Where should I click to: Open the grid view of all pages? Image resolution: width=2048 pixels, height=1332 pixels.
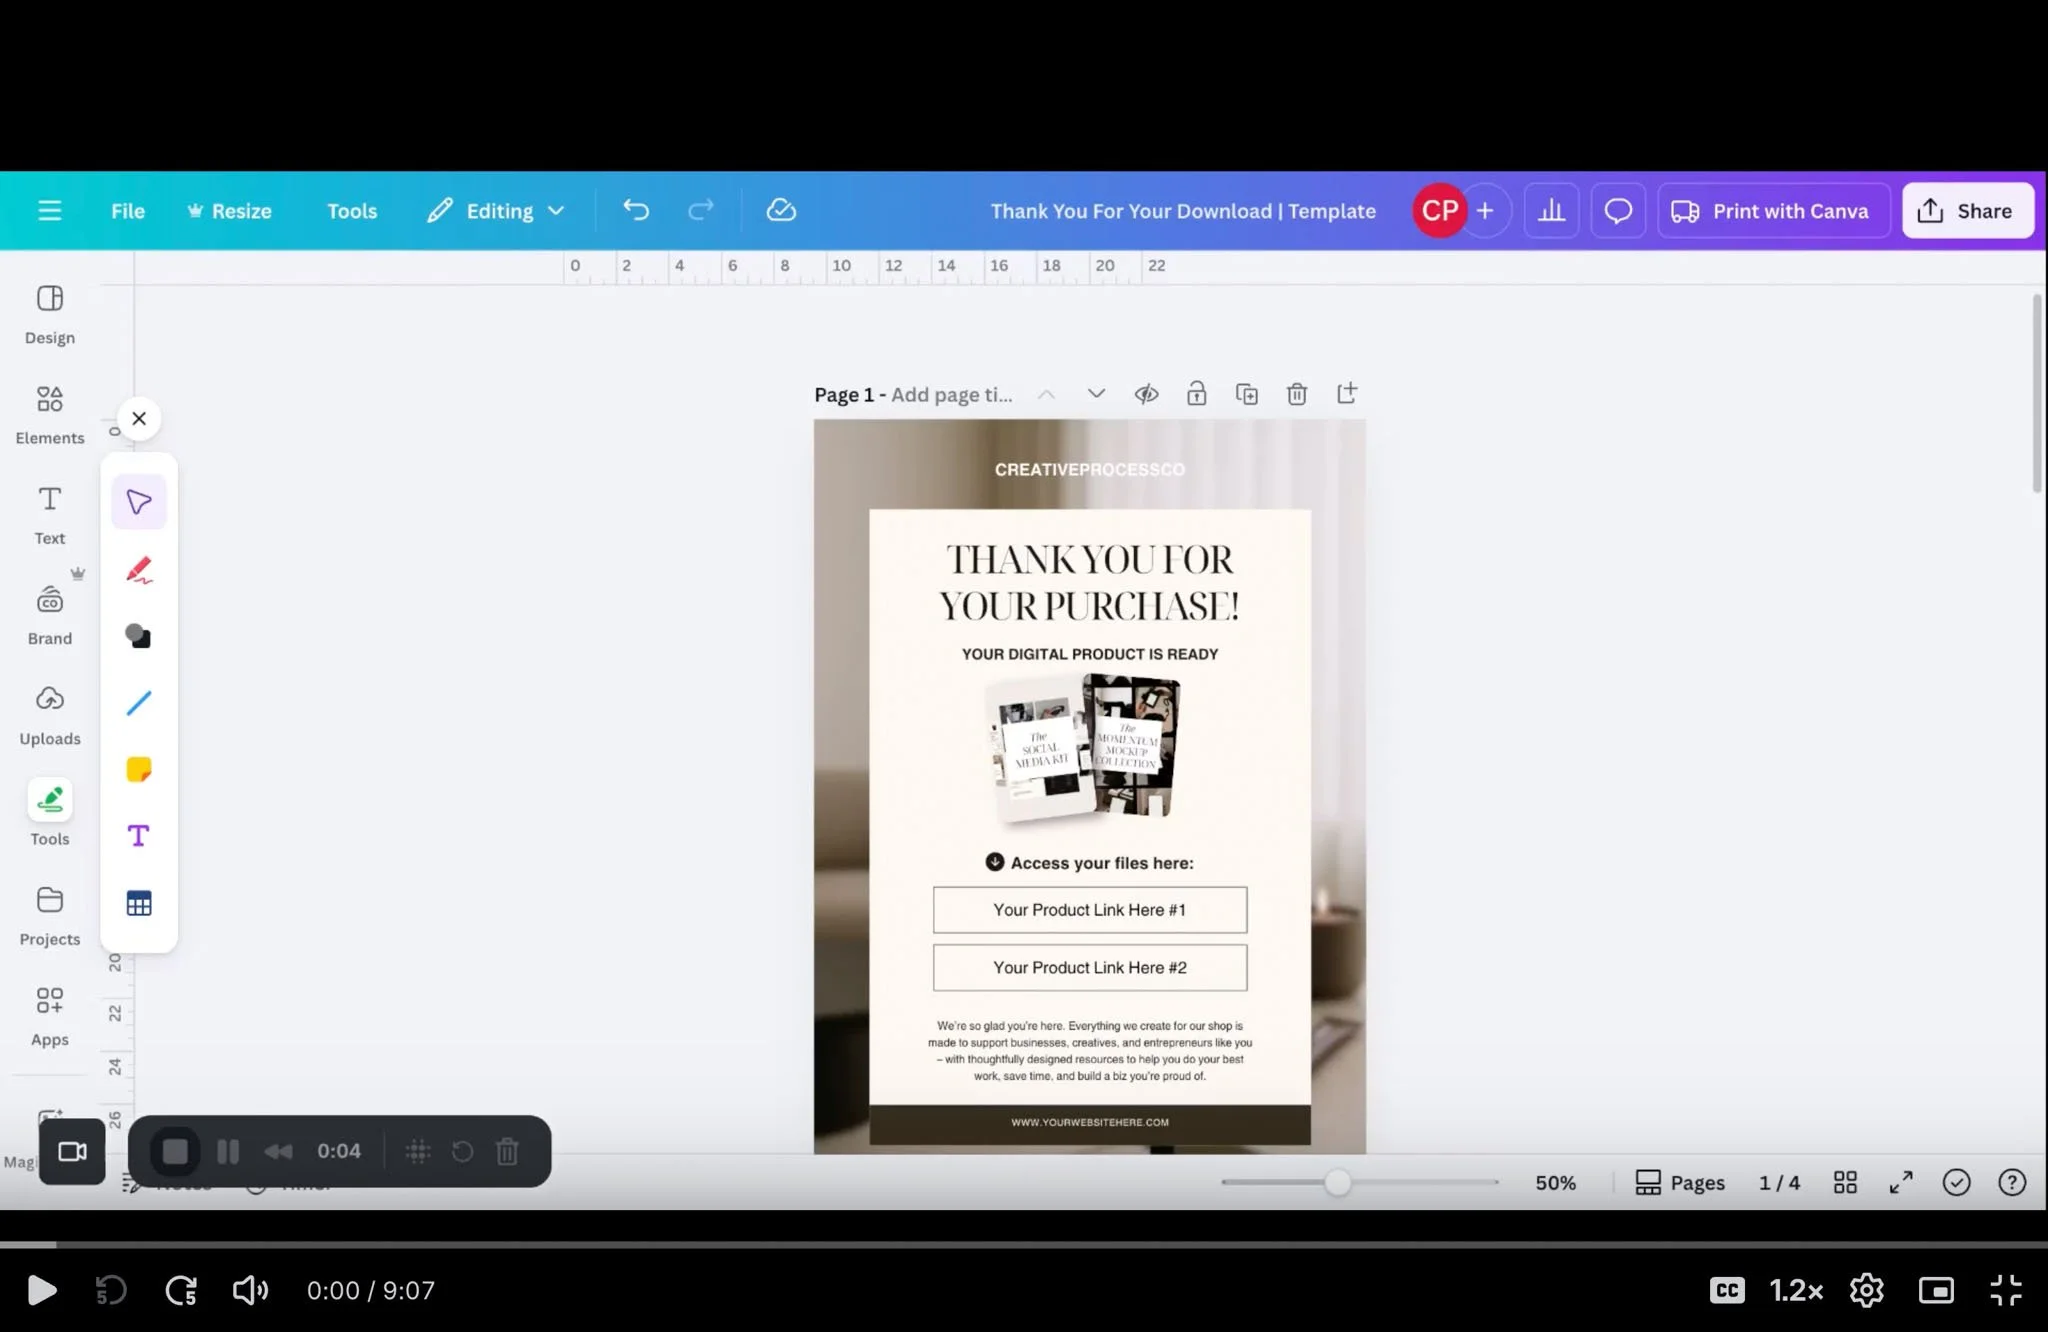1845,1183
